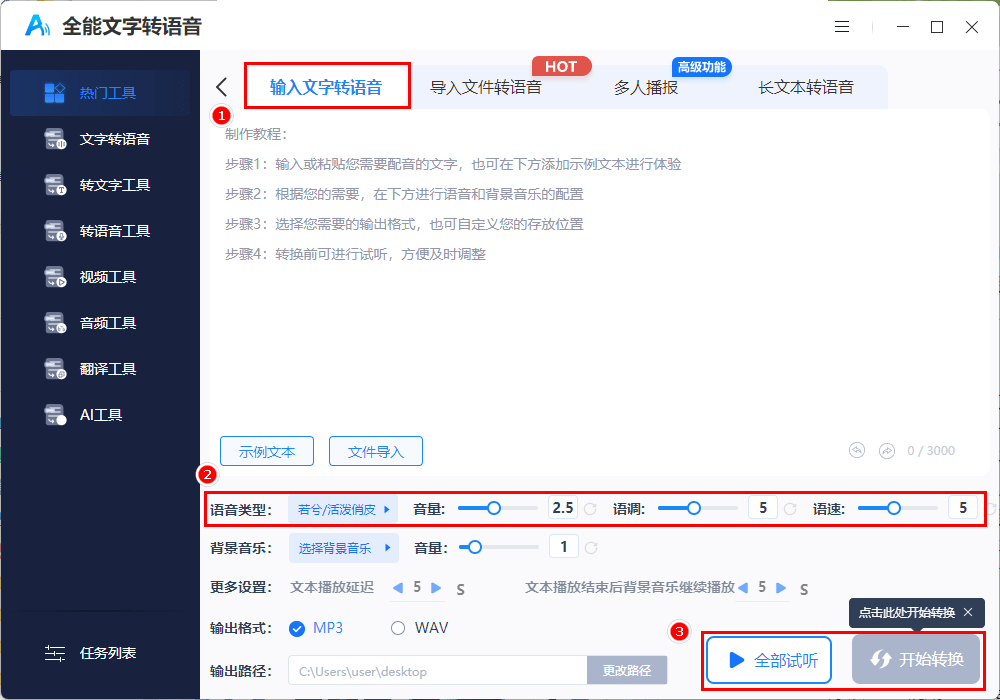This screenshot has width=1000, height=700.
Task: Adjust background music 音量 slider
Action: click(499, 547)
